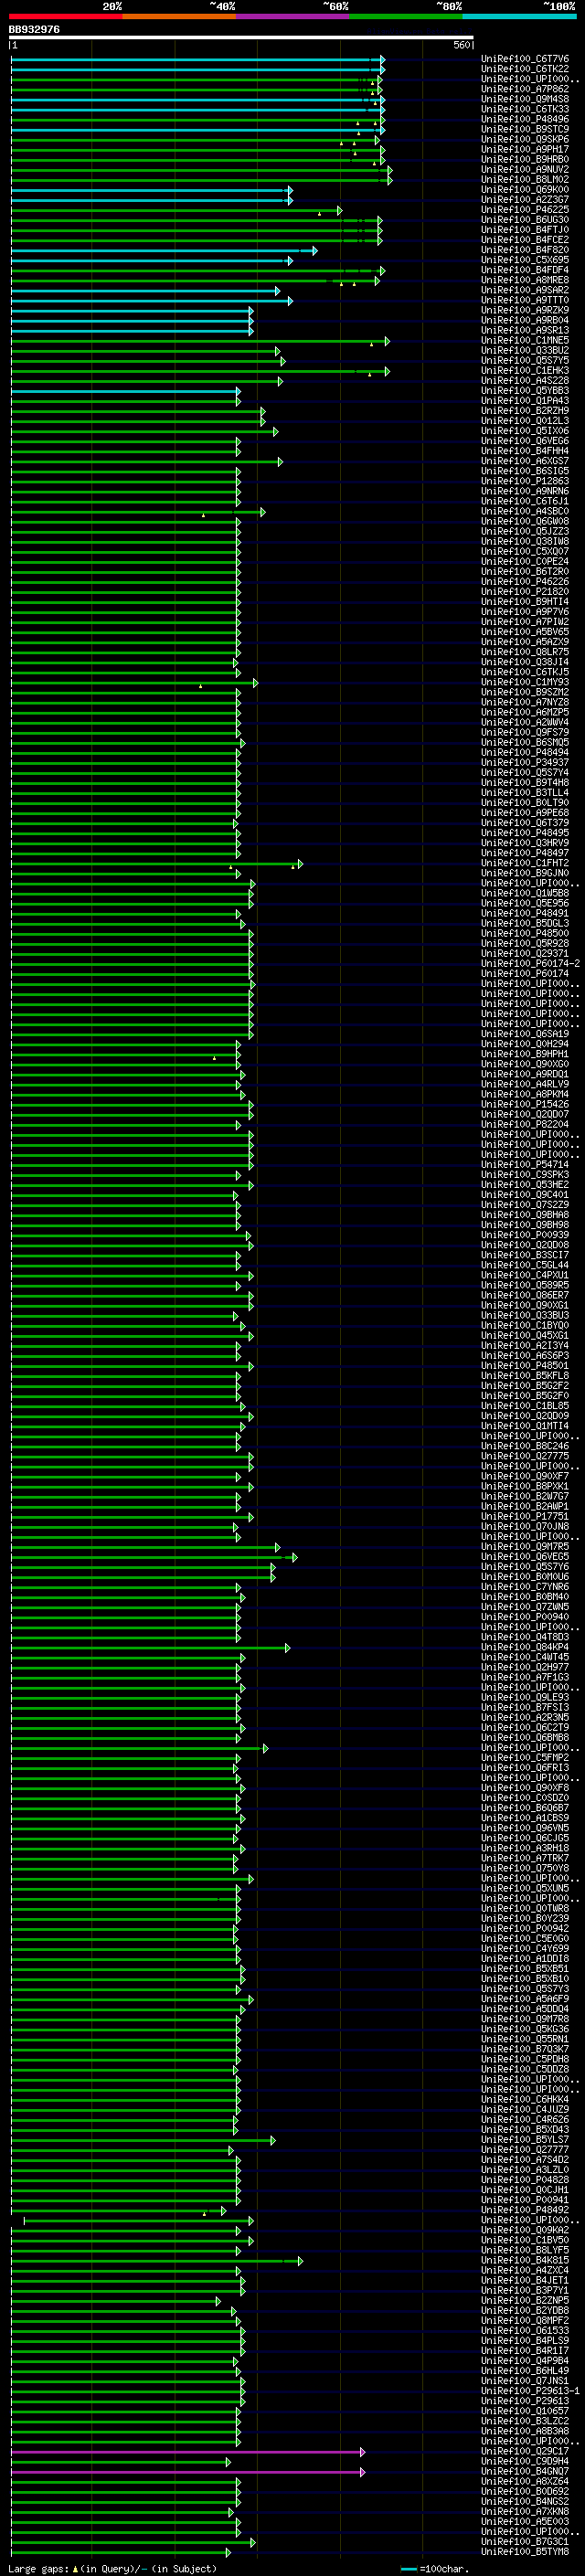The width and height of the screenshot is (585, 2576).
Task: Select hit UniRef100_Q9FS79
Action: click(x=525, y=733)
